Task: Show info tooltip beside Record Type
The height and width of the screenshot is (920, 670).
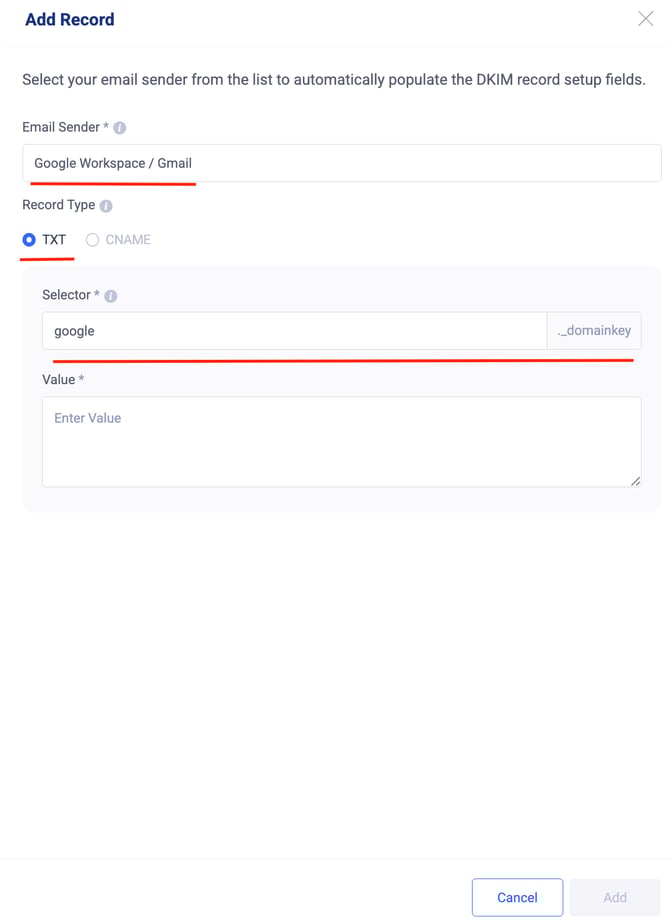Action: click(106, 206)
